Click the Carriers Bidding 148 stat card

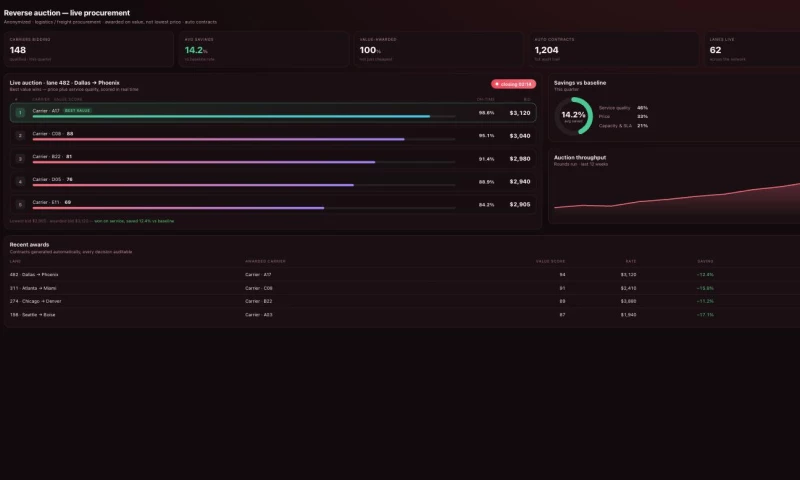[89, 49]
